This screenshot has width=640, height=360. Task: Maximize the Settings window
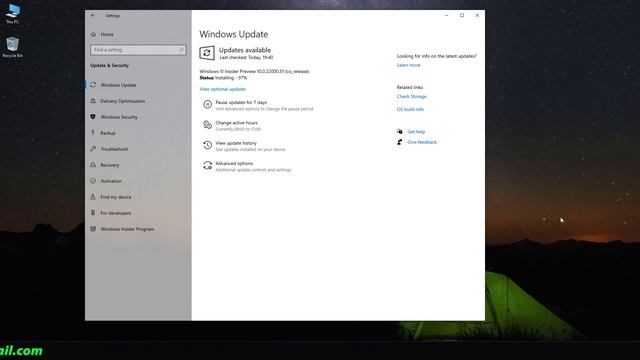click(x=462, y=16)
